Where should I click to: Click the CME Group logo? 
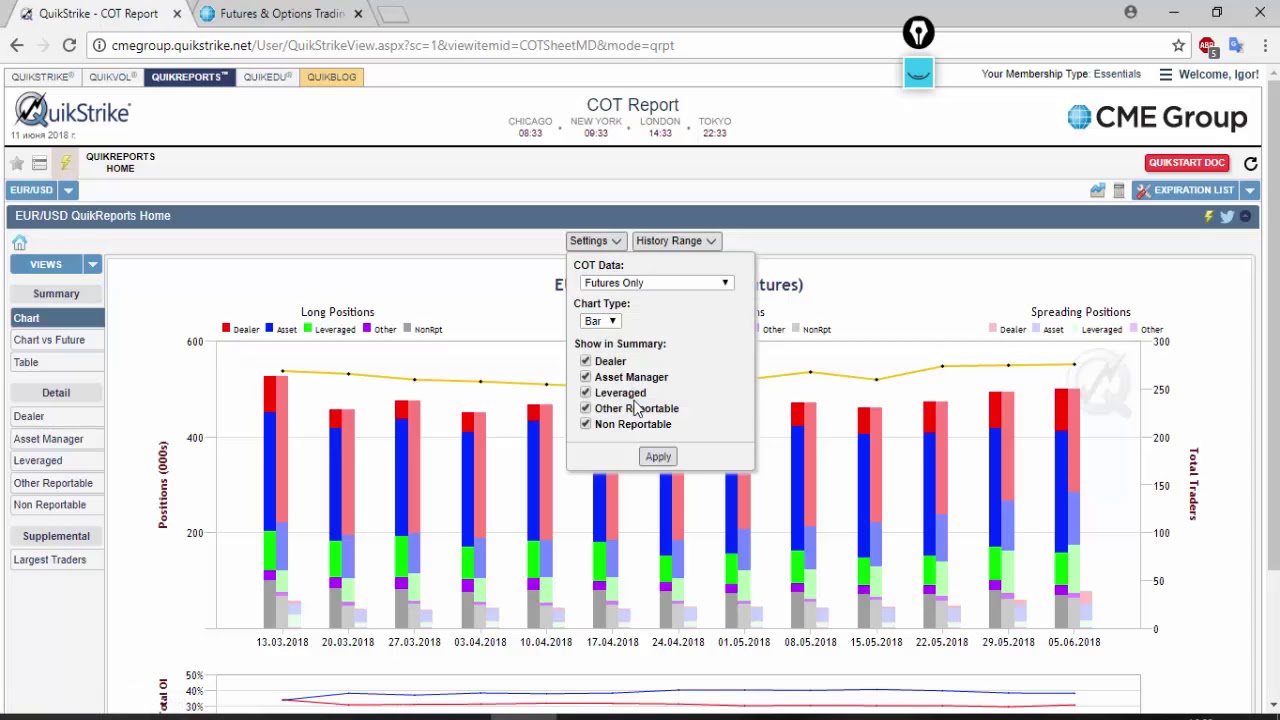(x=1157, y=117)
